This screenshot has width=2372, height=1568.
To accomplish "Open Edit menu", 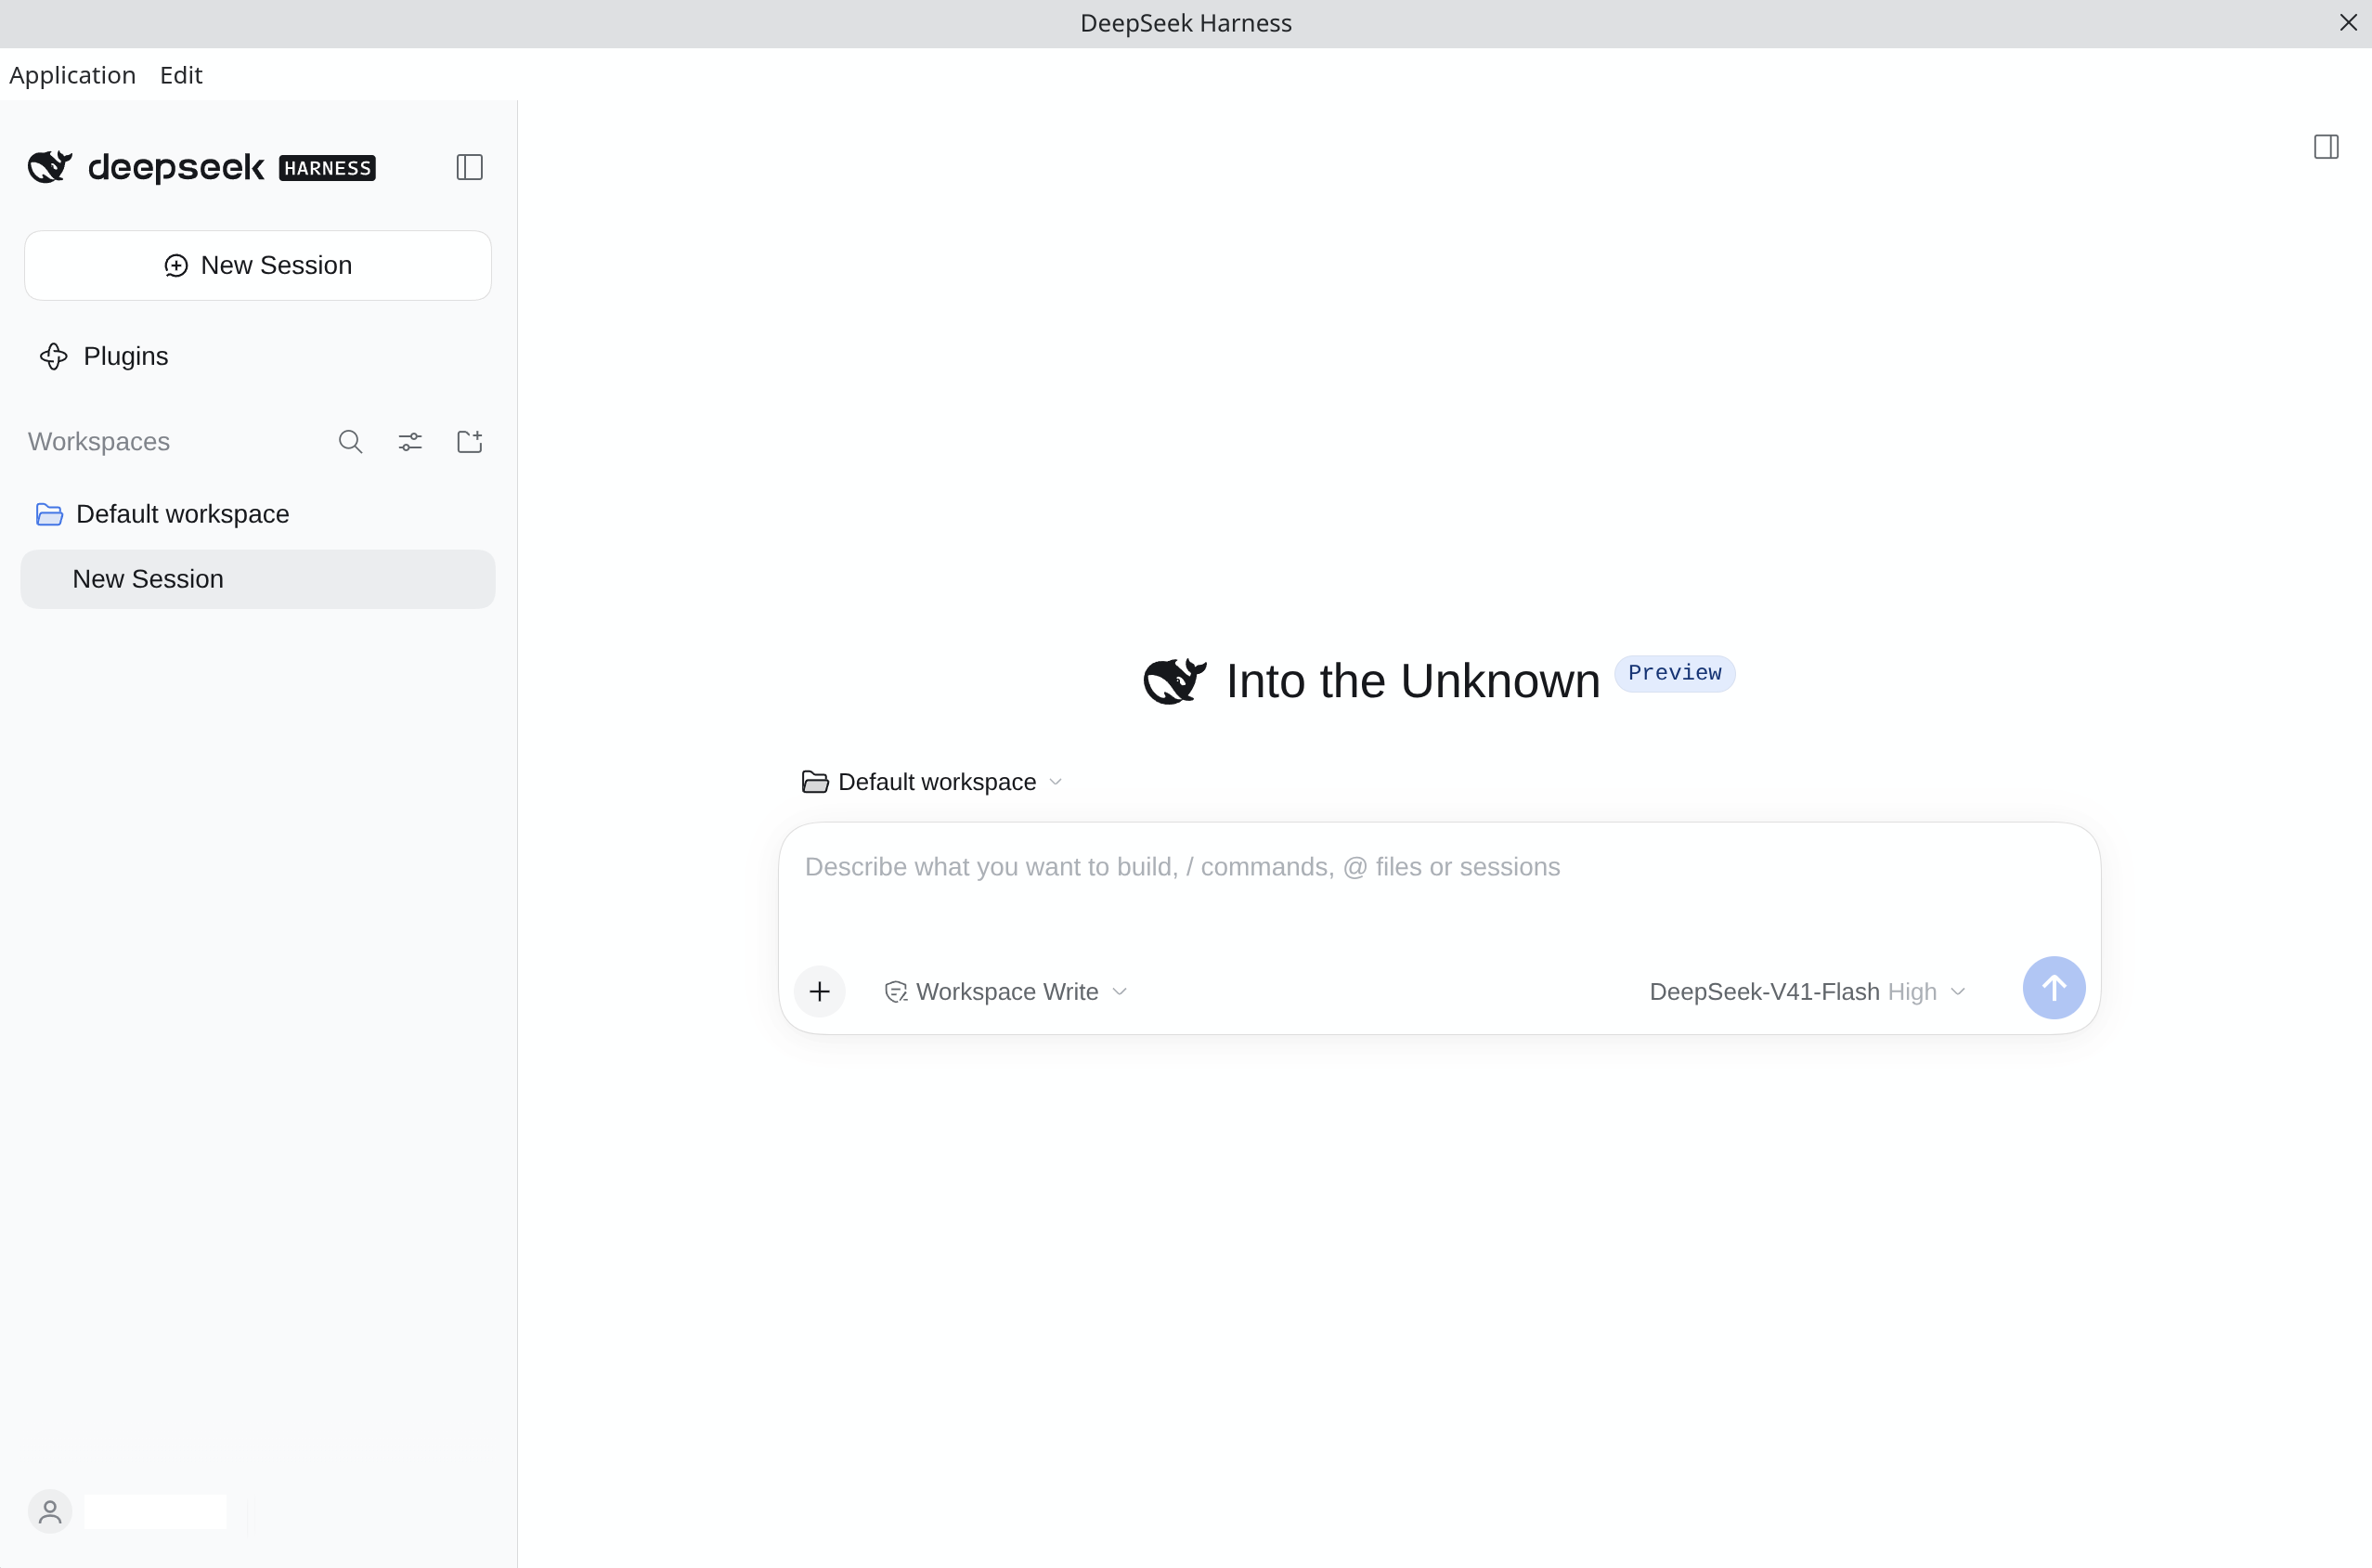I will 181,75.
